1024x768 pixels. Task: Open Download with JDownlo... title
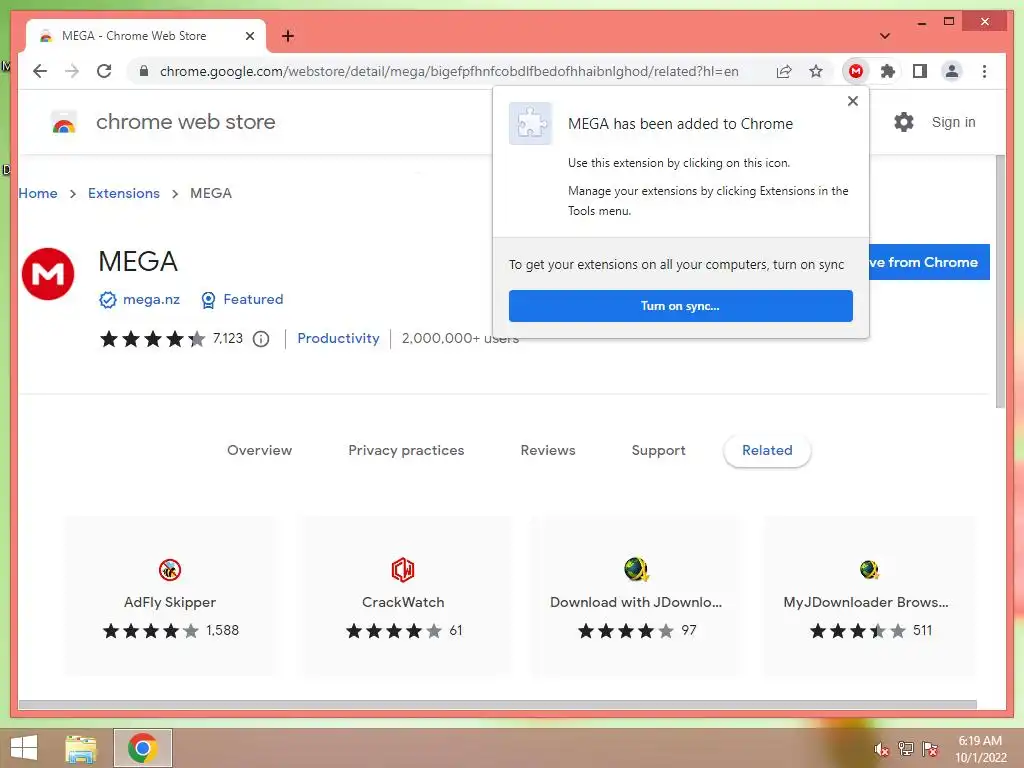point(636,602)
